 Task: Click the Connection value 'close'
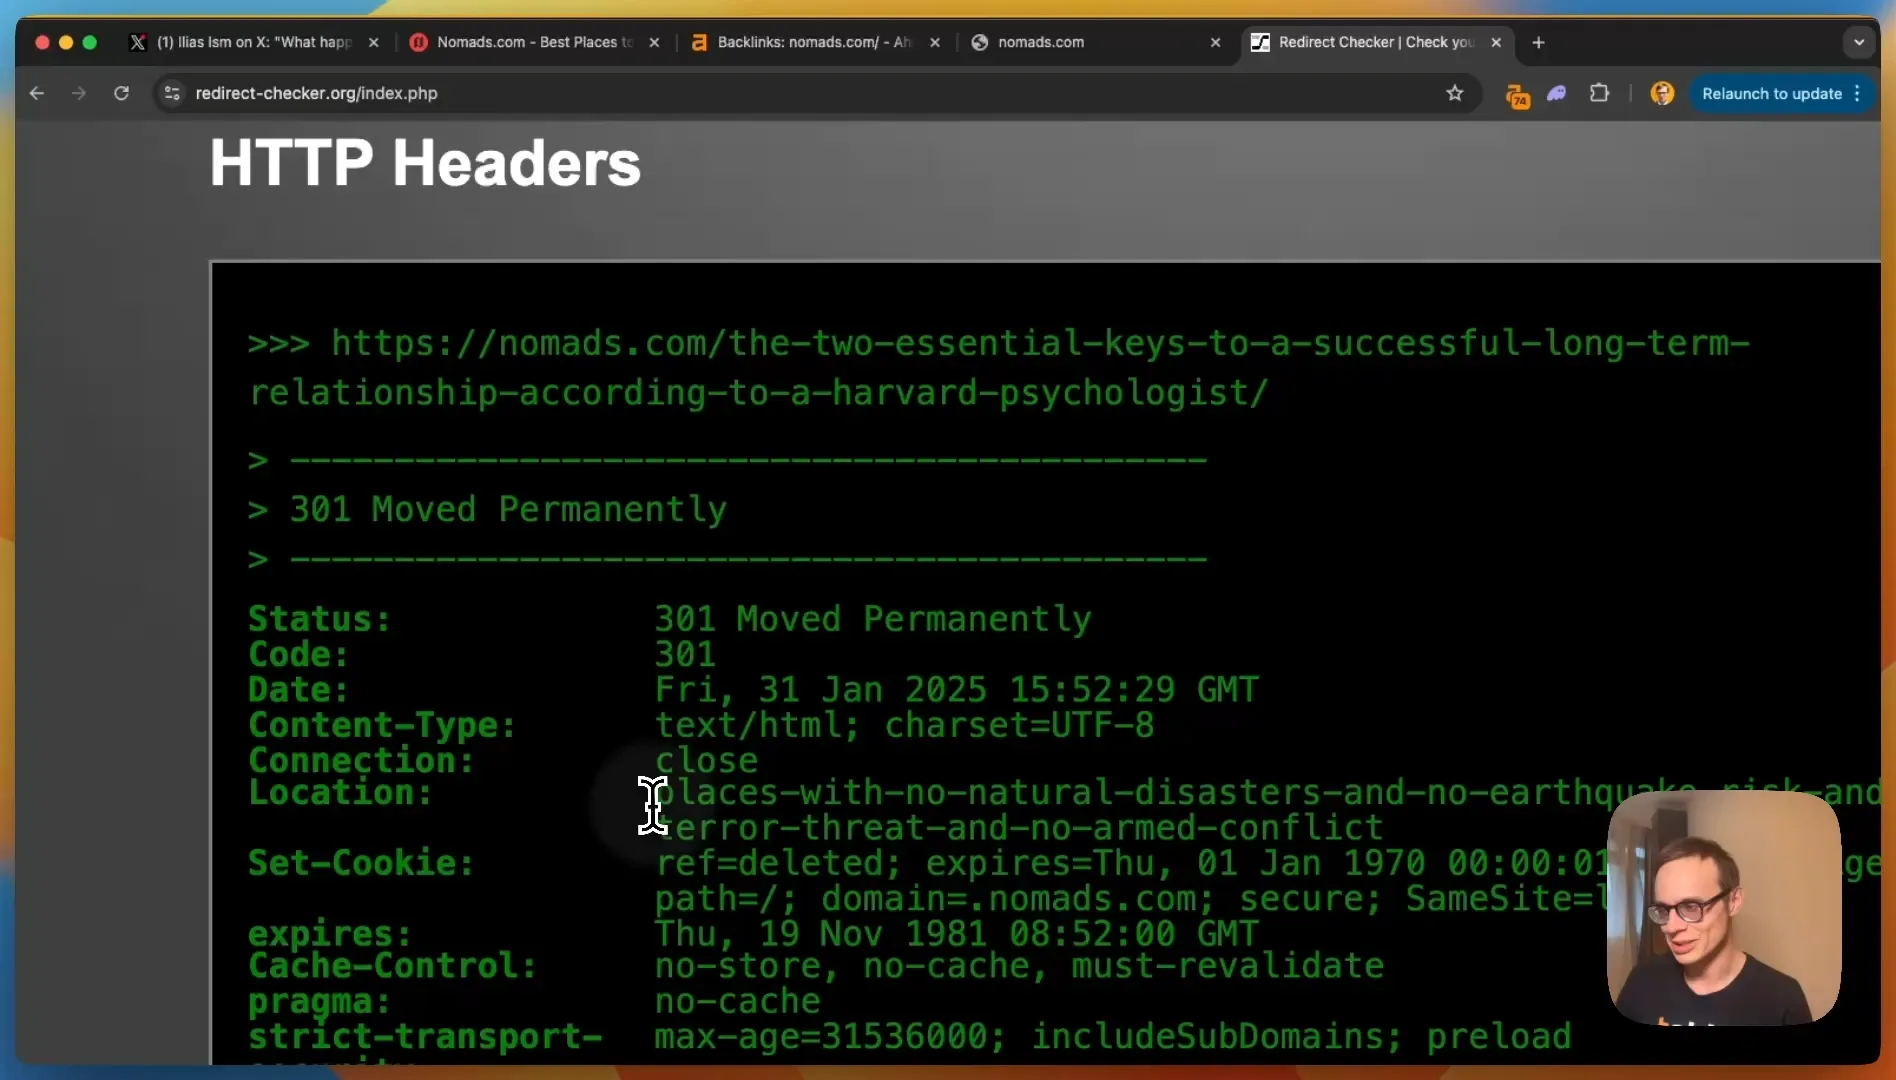click(706, 760)
